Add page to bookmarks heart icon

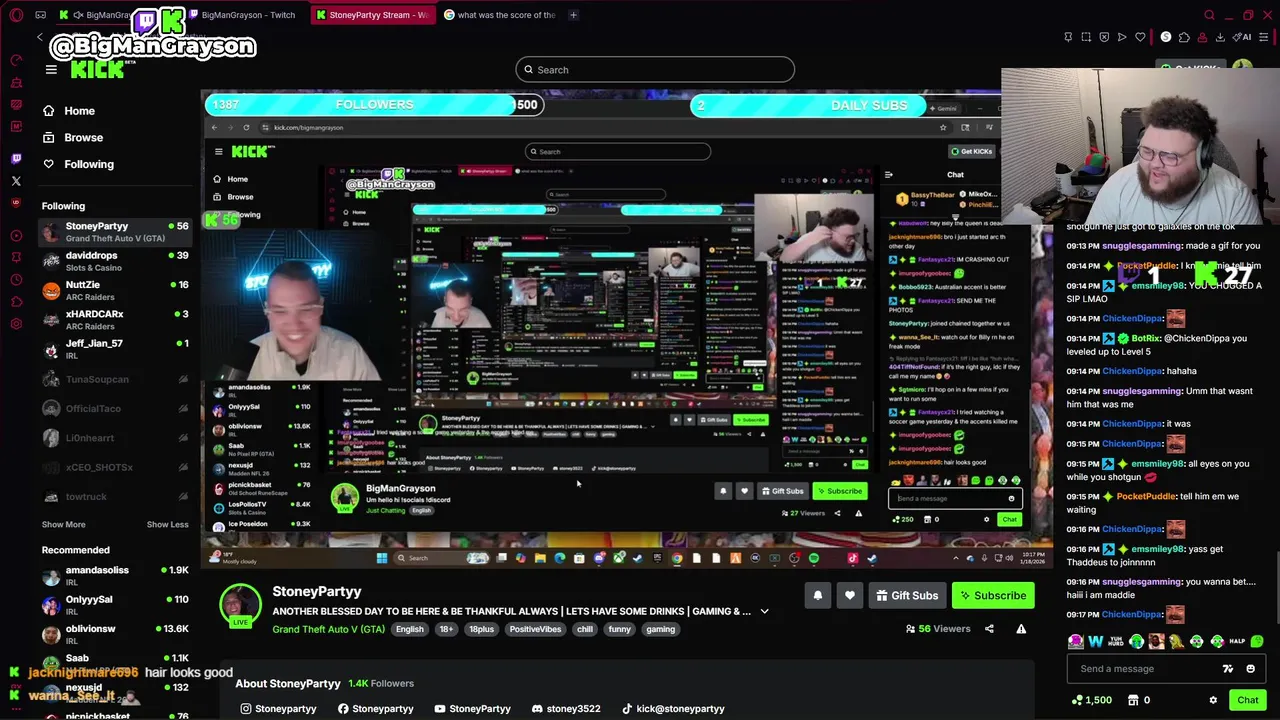(1140, 38)
